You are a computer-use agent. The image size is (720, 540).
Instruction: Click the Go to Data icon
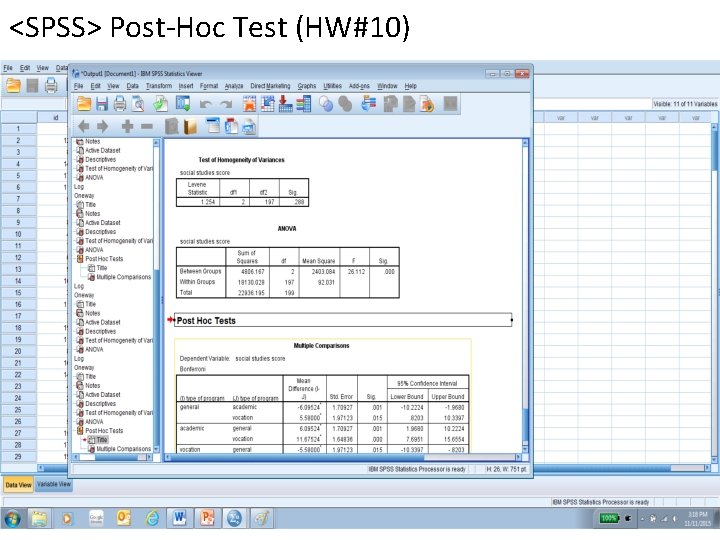point(249,104)
